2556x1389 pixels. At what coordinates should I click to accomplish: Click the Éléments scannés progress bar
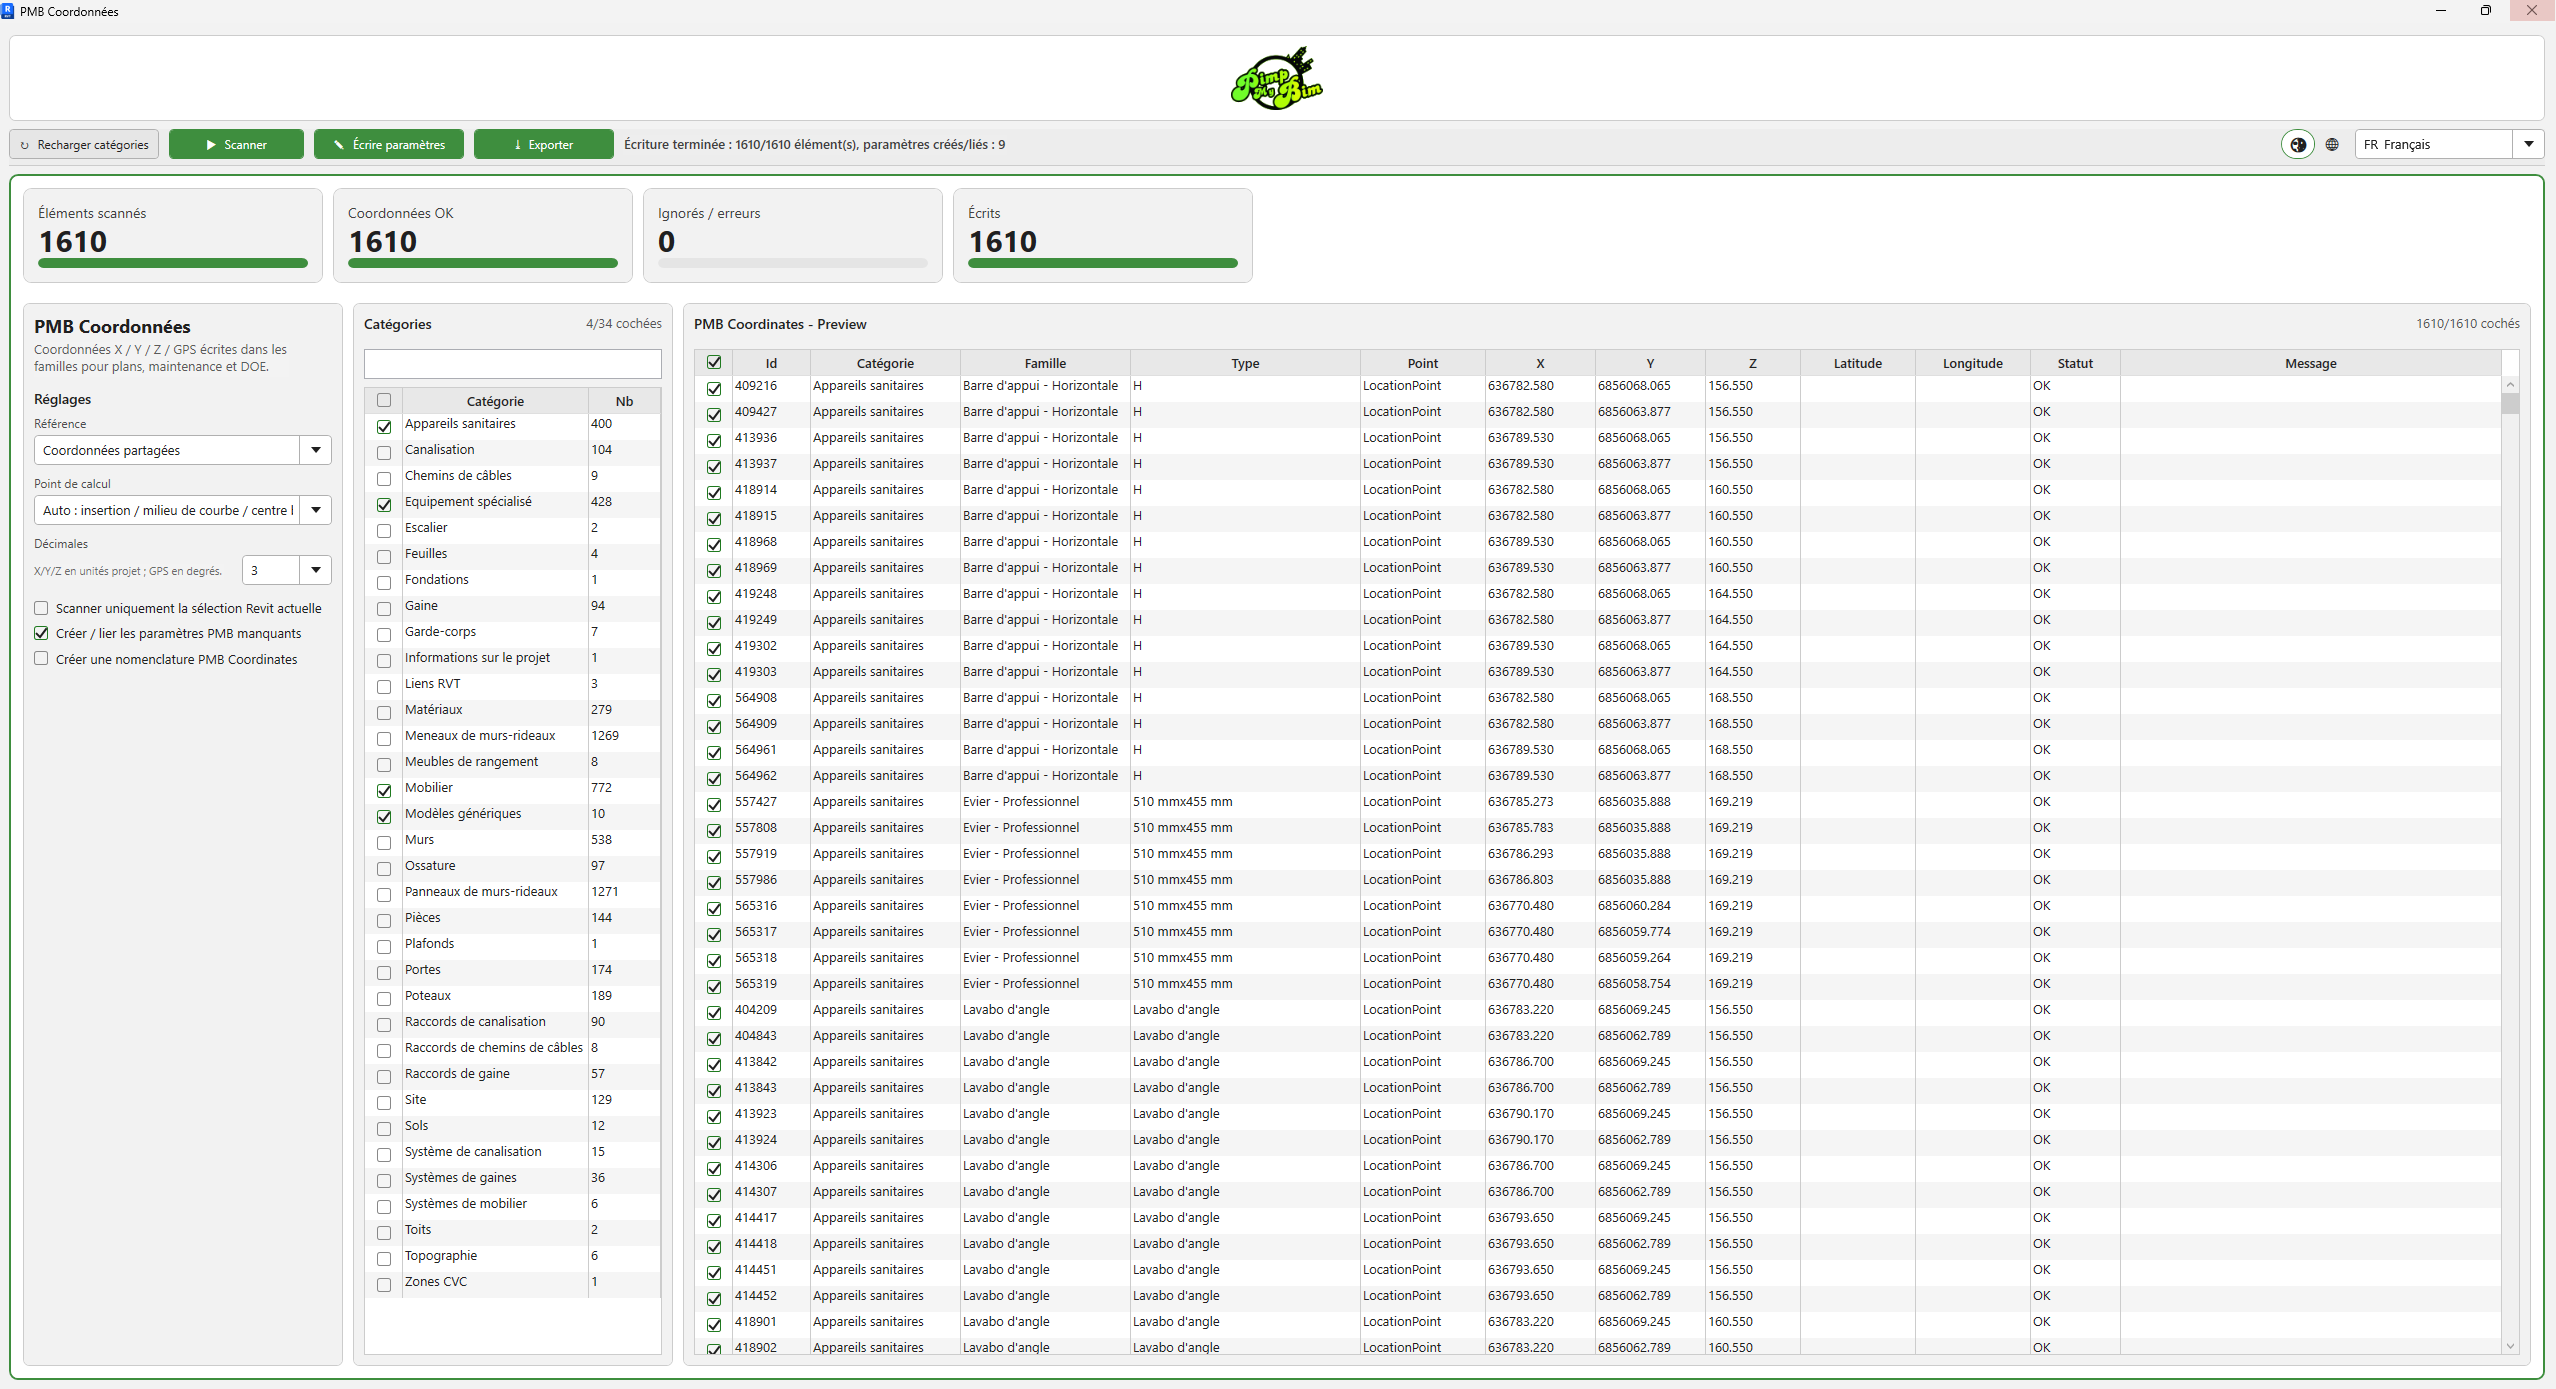(x=173, y=263)
